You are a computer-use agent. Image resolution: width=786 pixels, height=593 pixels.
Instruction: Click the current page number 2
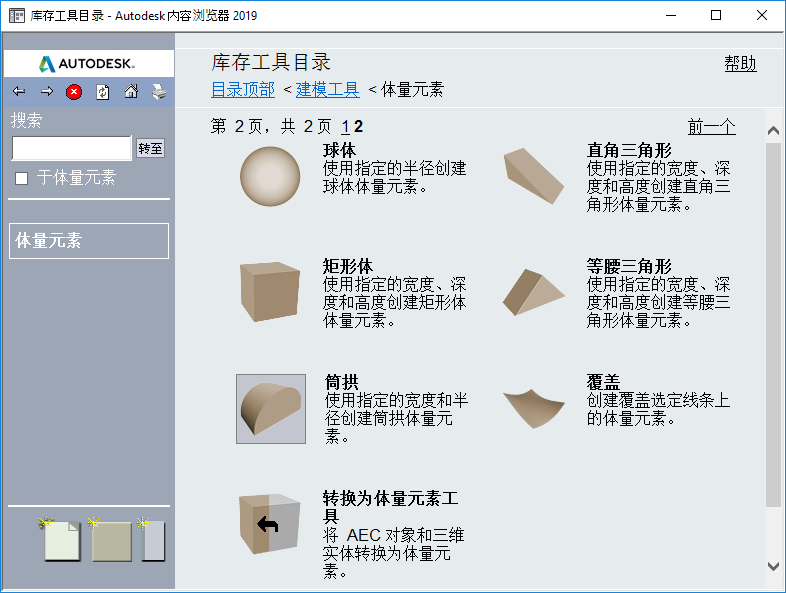coord(358,126)
